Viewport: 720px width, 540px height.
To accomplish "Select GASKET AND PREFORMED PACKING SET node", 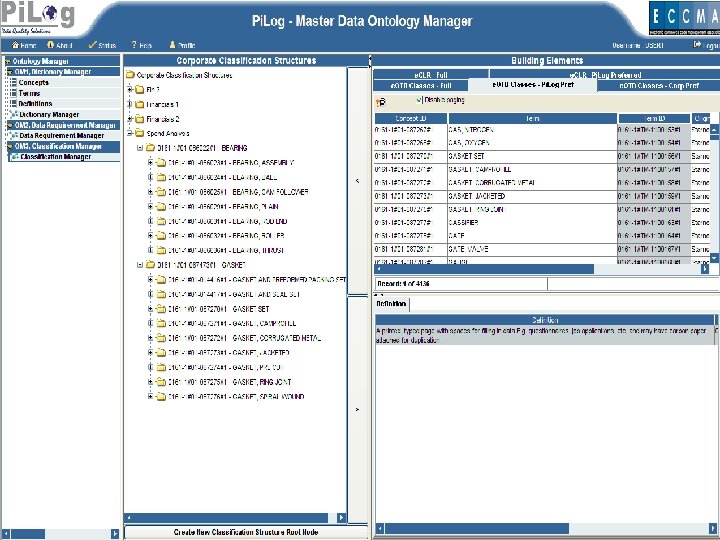I will (257, 280).
